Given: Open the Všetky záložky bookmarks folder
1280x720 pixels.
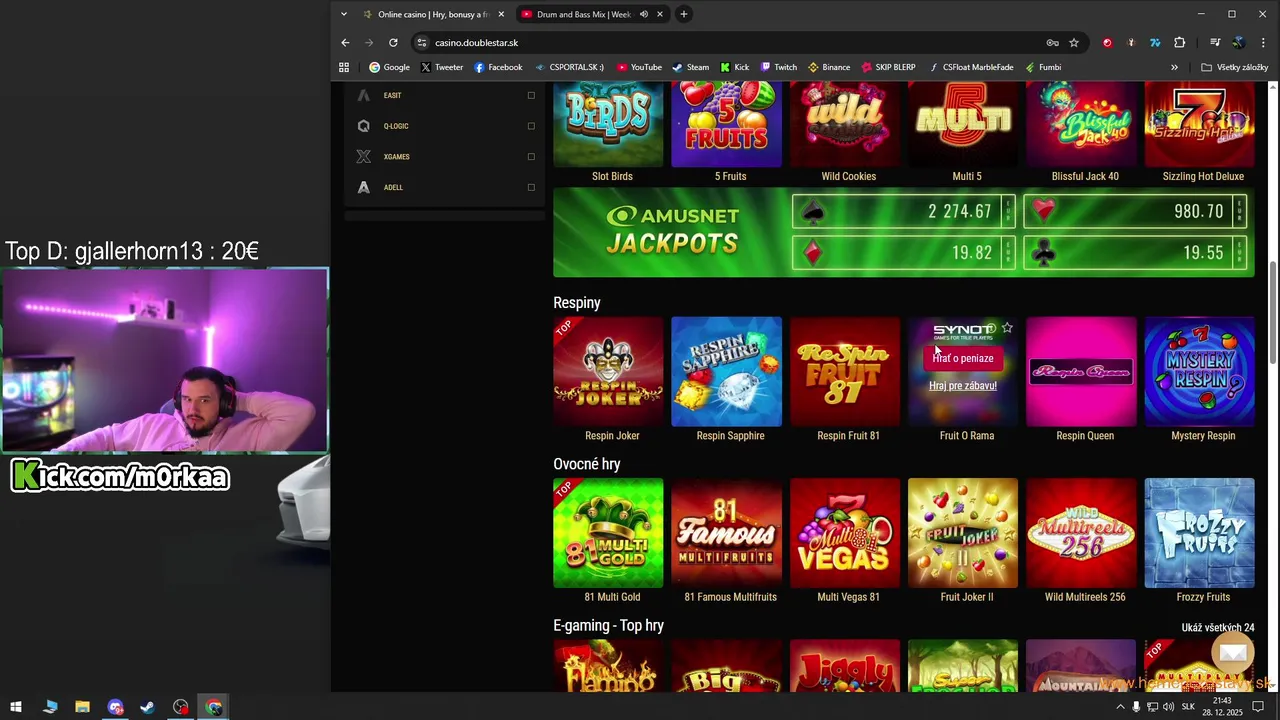Looking at the screenshot, I should 1234,67.
